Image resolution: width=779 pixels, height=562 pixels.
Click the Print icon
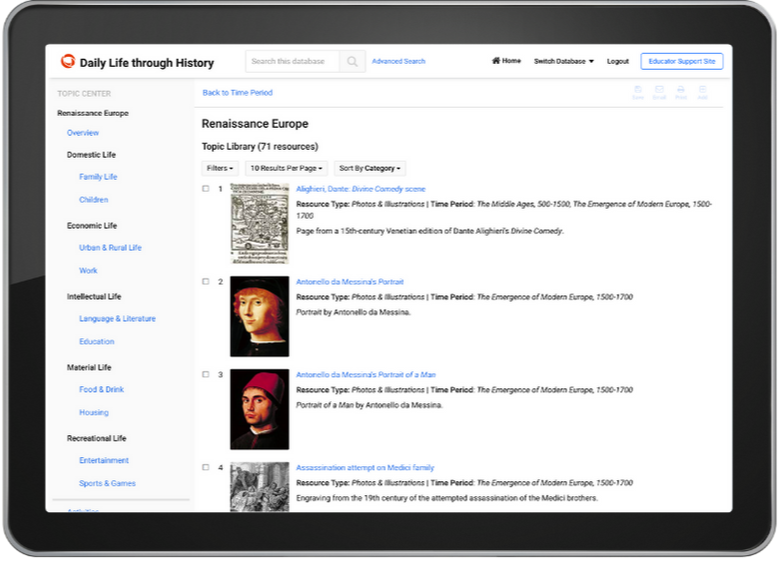pos(681,92)
